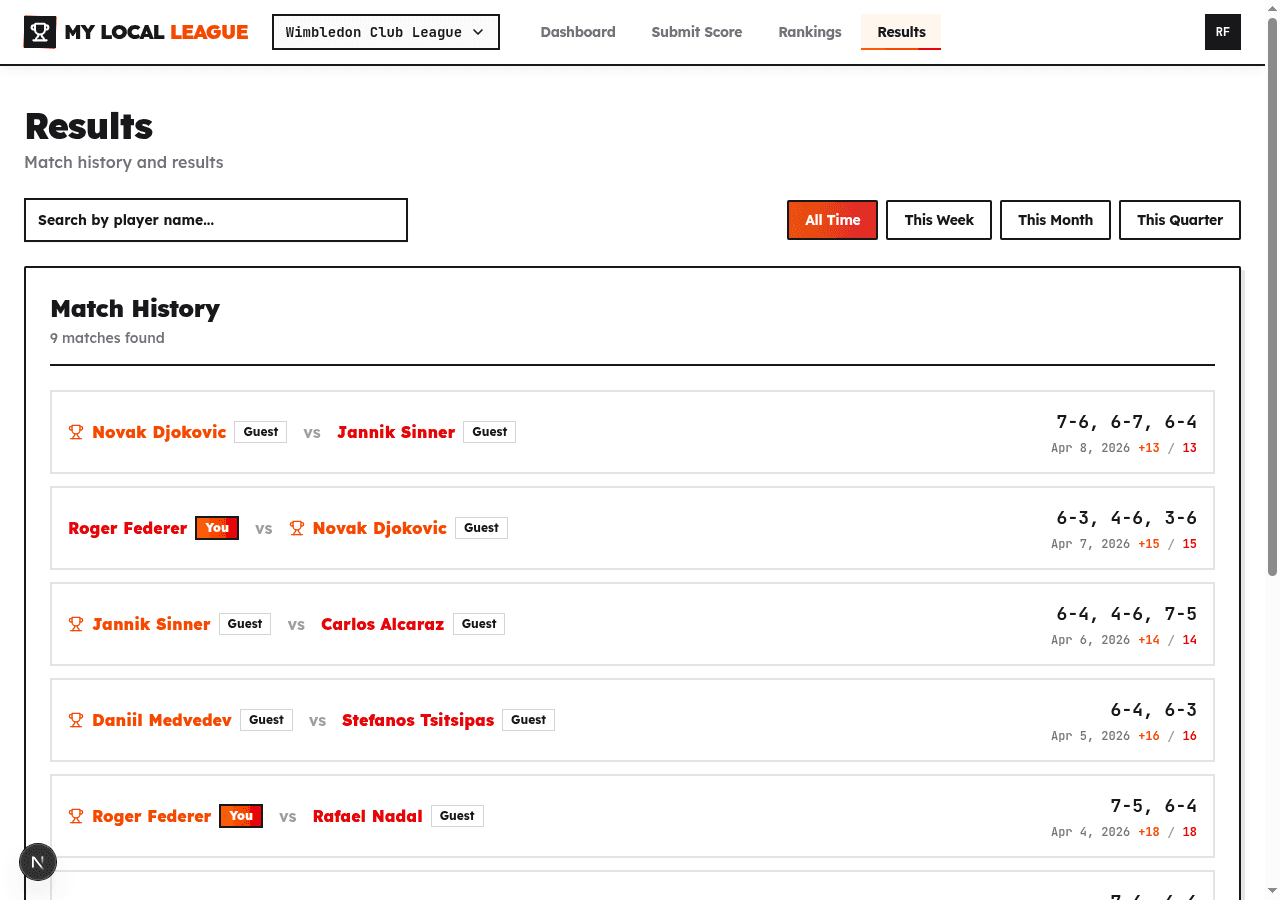Click the My Local League trophy logo

(39, 31)
